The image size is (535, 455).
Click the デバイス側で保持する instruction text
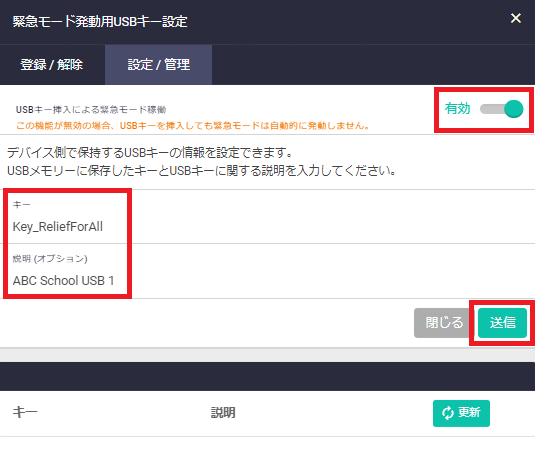click(150, 152)
